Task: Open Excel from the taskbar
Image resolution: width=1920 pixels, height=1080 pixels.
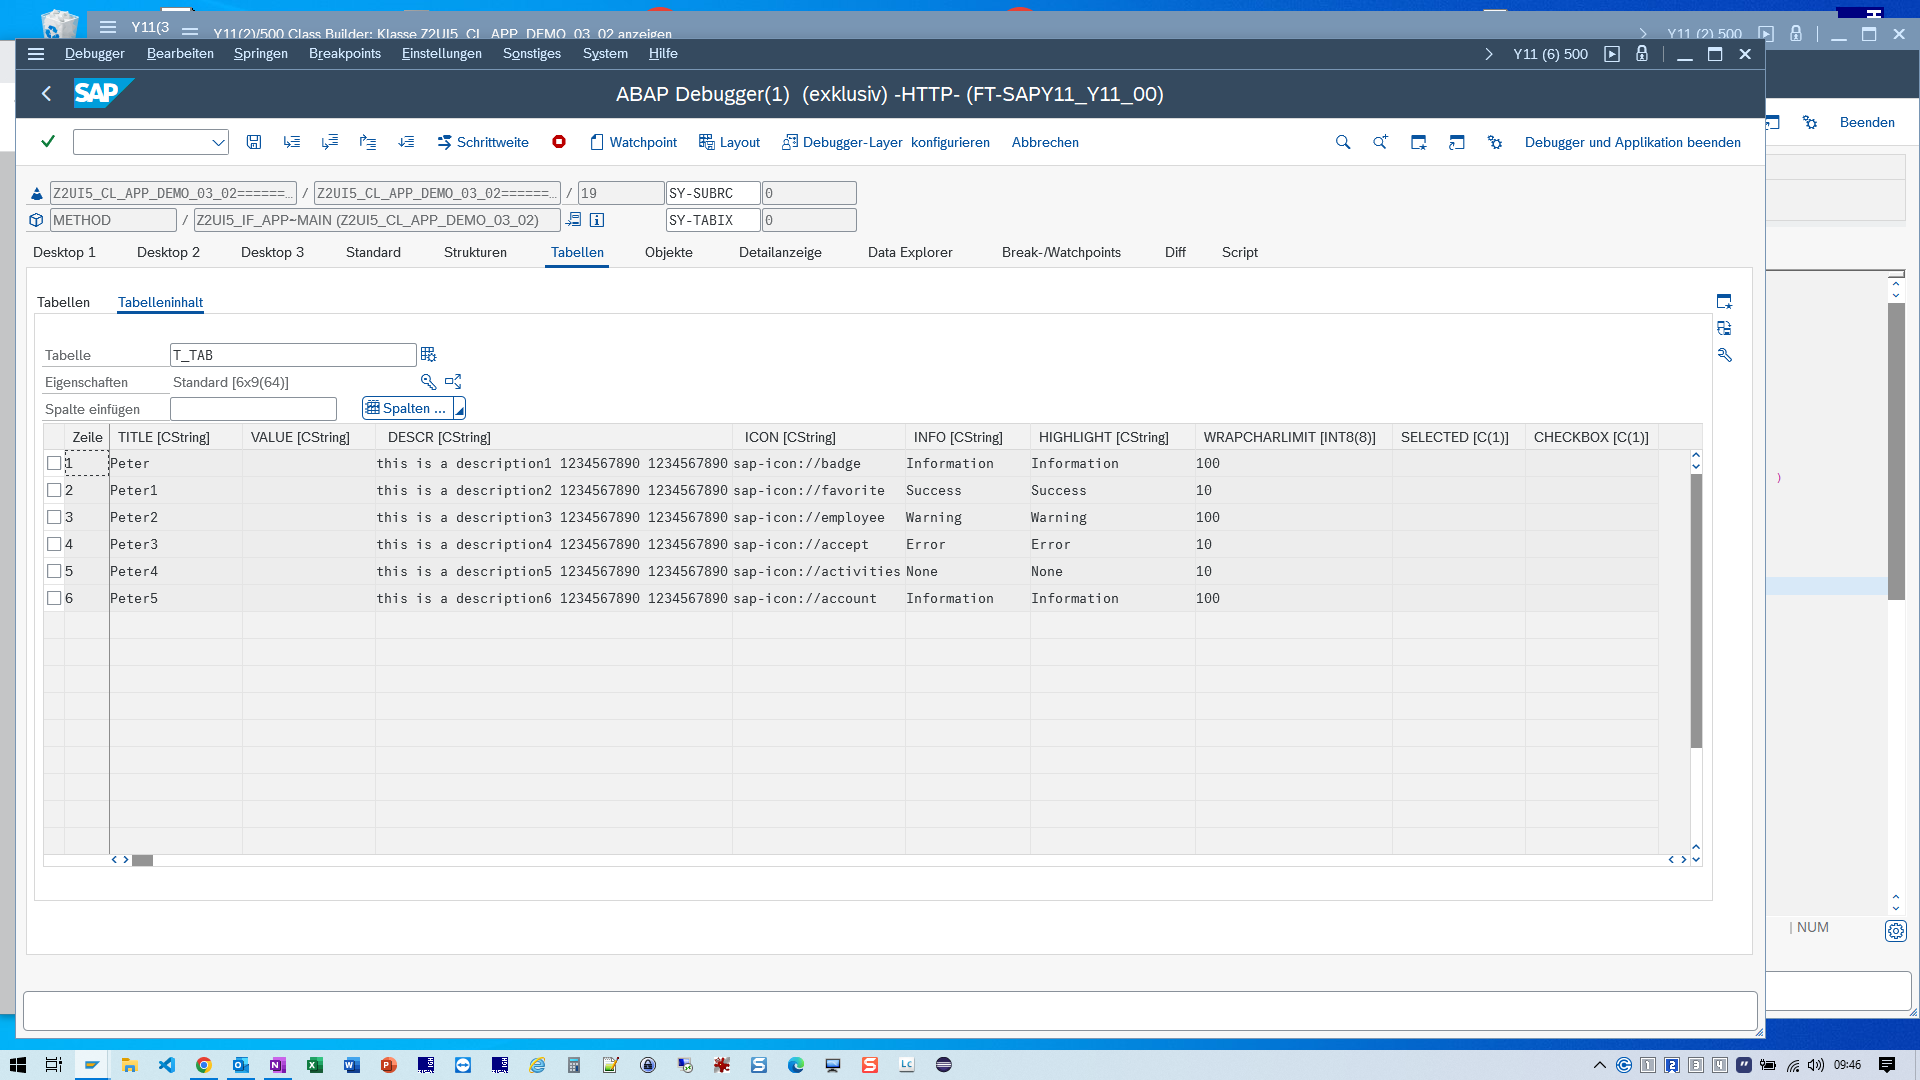Action: 314,1065
